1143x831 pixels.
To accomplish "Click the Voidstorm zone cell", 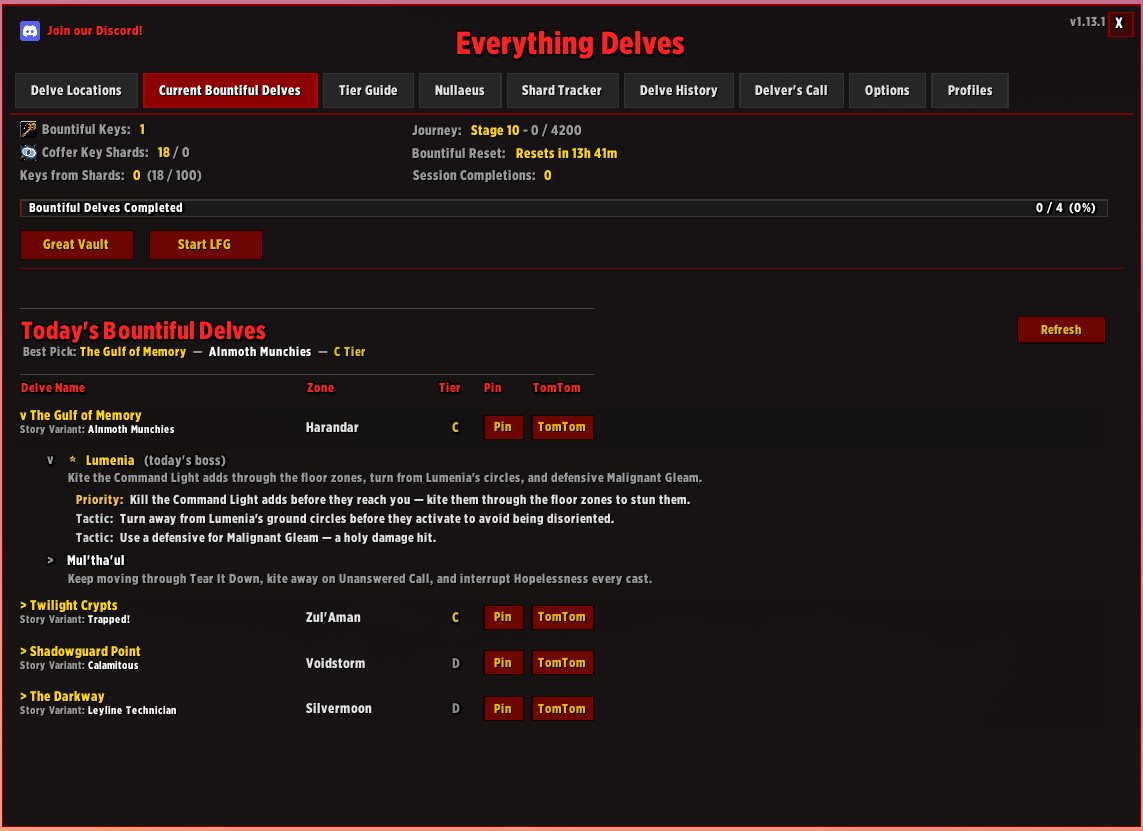I will (335, 663).
